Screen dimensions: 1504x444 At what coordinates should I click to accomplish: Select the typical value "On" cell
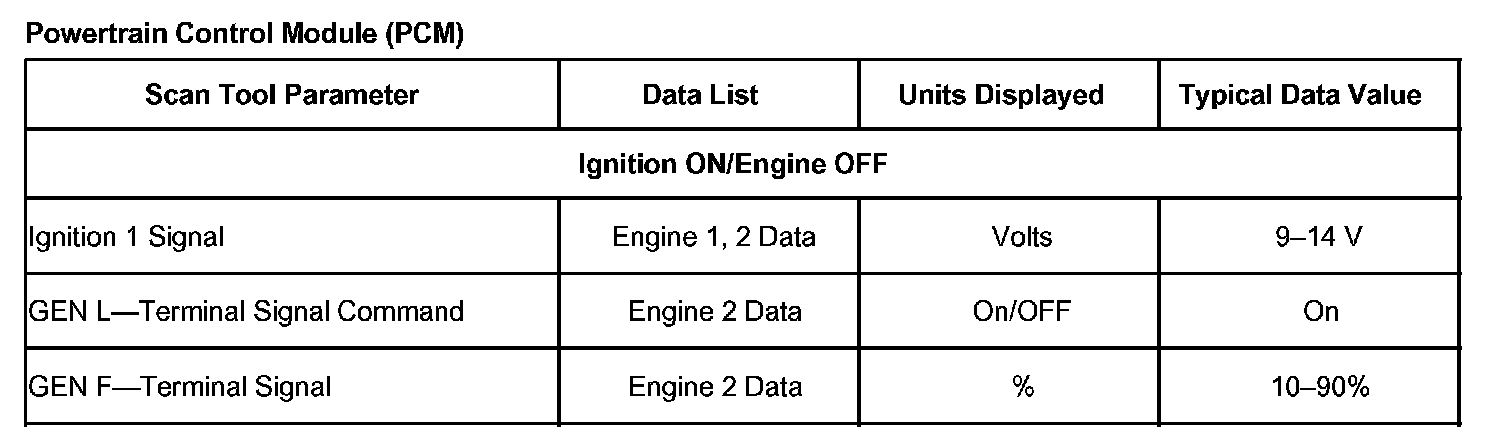(x=1321, y=311)
